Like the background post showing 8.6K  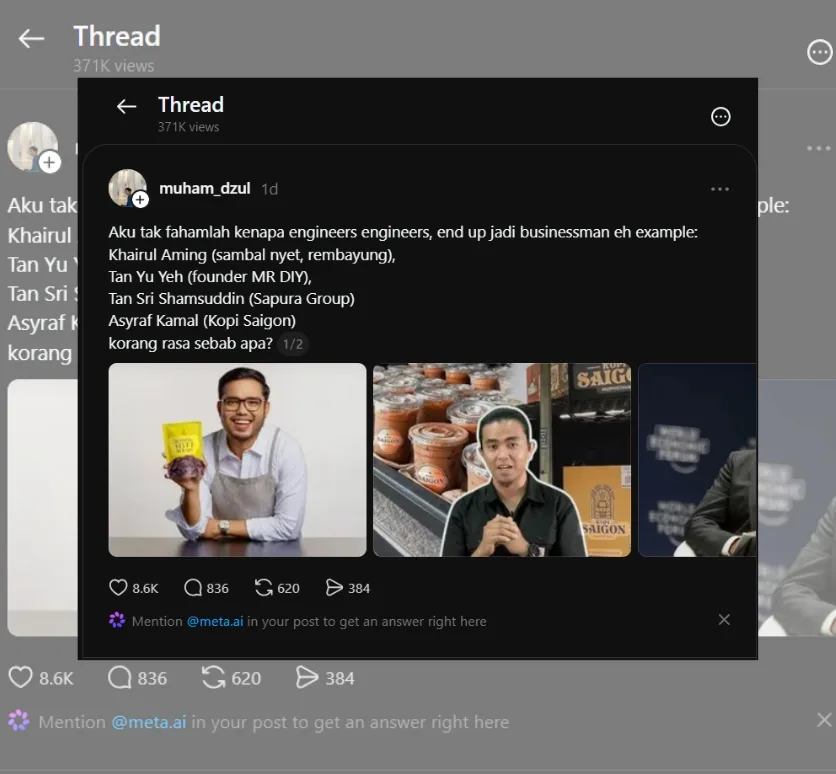[x=20, y=678]
